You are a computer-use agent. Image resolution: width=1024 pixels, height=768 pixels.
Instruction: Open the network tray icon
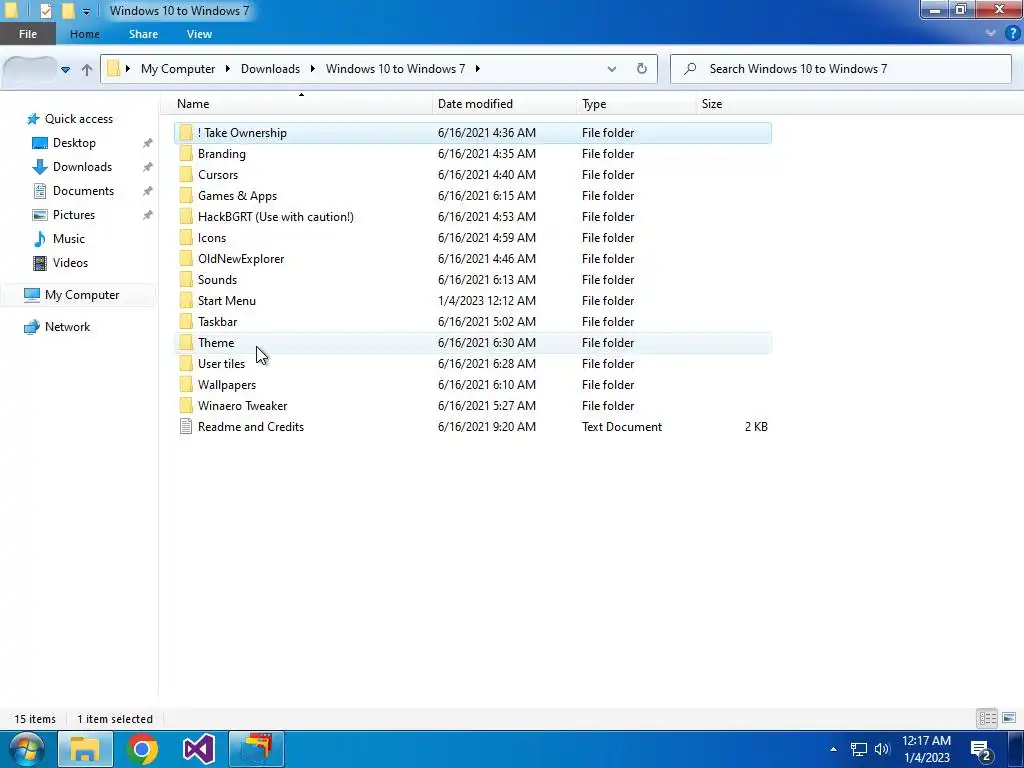coord(859,749)
